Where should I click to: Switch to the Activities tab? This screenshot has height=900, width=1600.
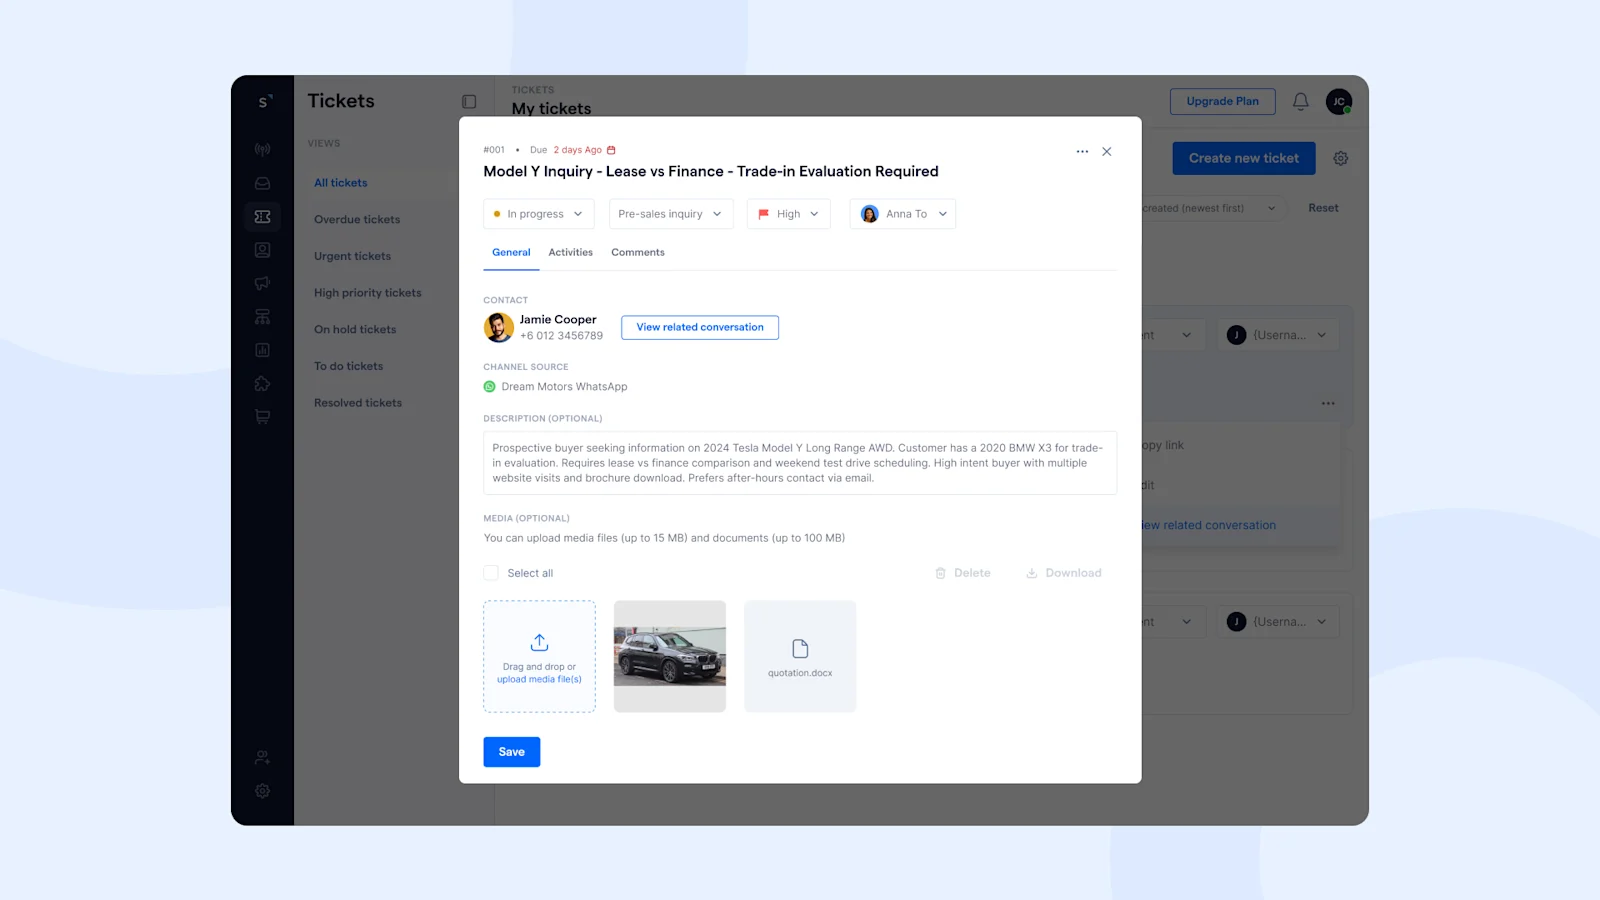tap(570, 252)
